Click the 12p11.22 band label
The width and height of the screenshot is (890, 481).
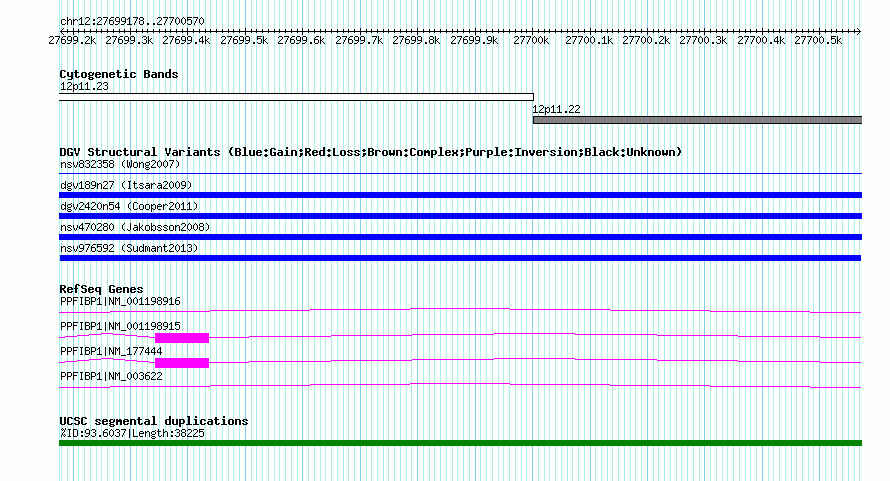pos(556,109)
